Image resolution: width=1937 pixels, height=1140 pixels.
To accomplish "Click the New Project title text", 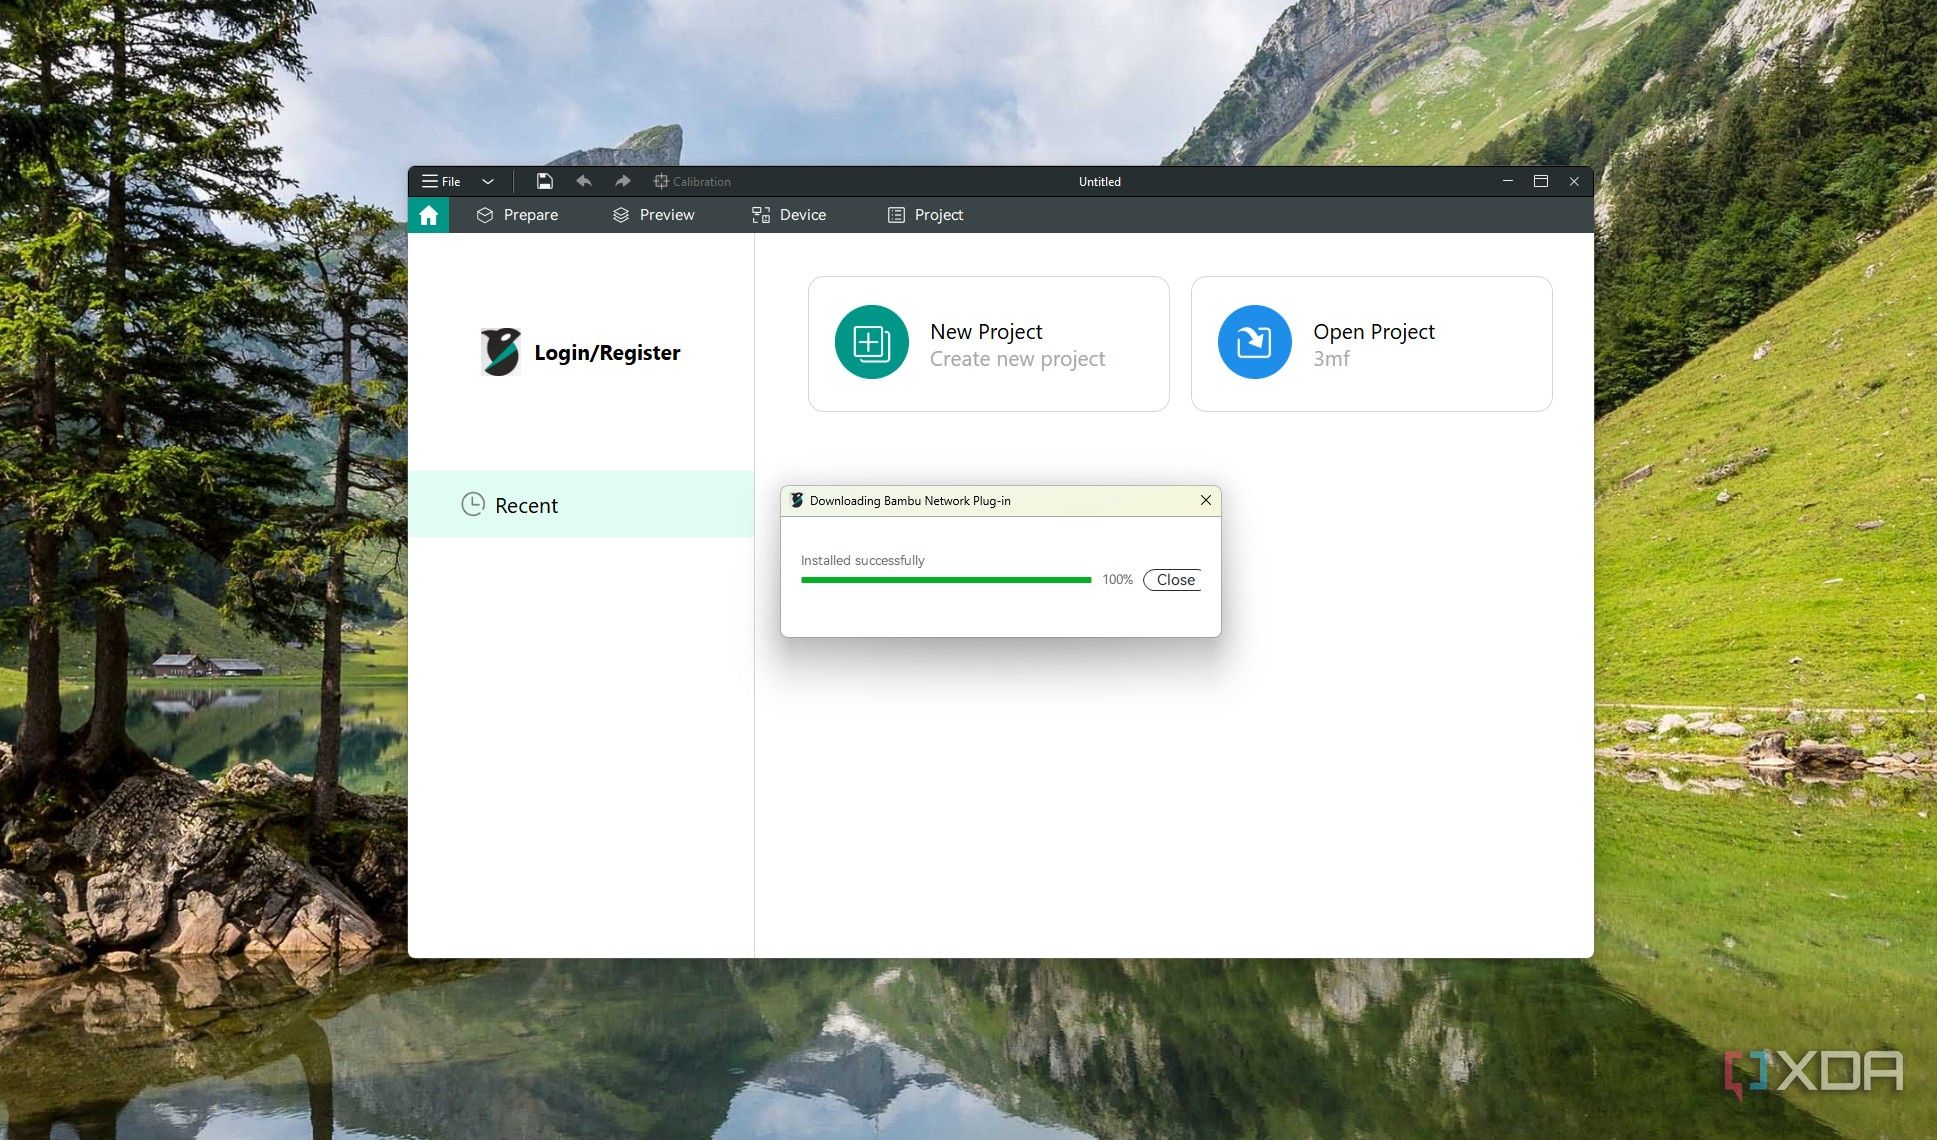I will click(986, 331).
